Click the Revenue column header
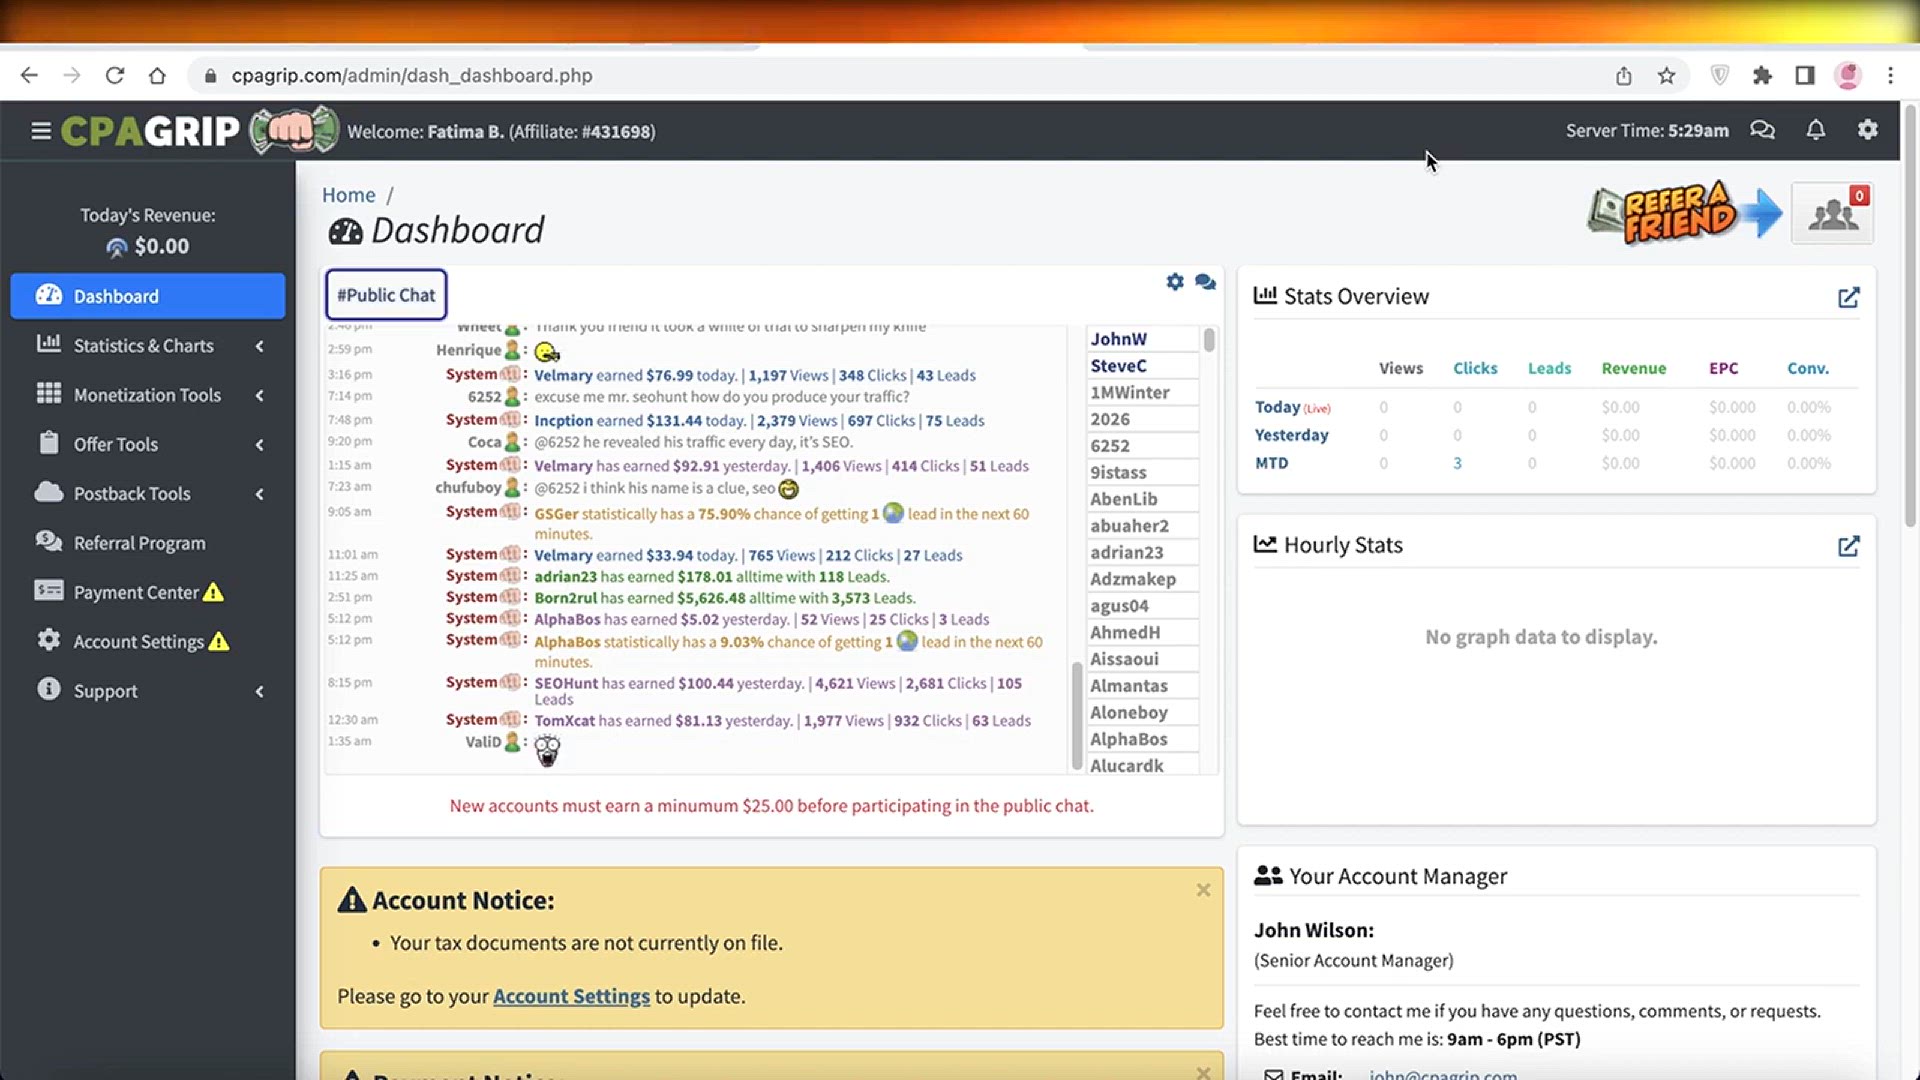The width and height of the screenshot is (1920, 1080). 1634,368
